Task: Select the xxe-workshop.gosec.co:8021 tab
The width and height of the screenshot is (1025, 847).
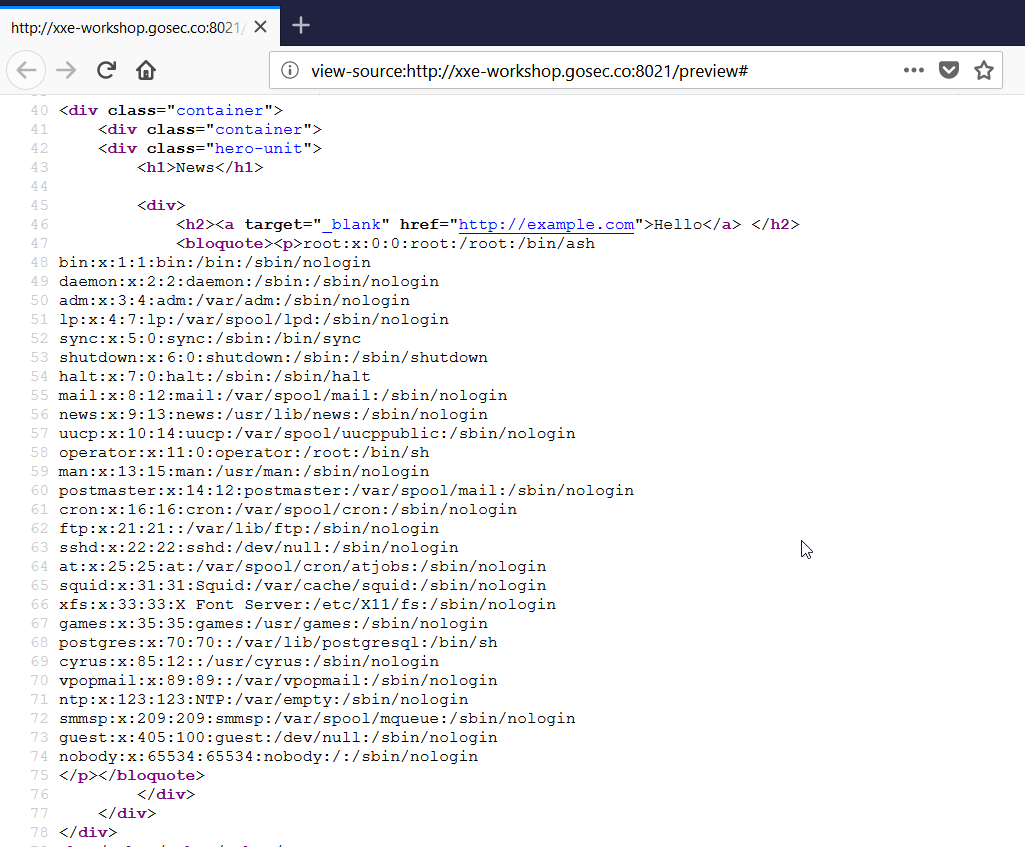Action: (x=125, y=27)
